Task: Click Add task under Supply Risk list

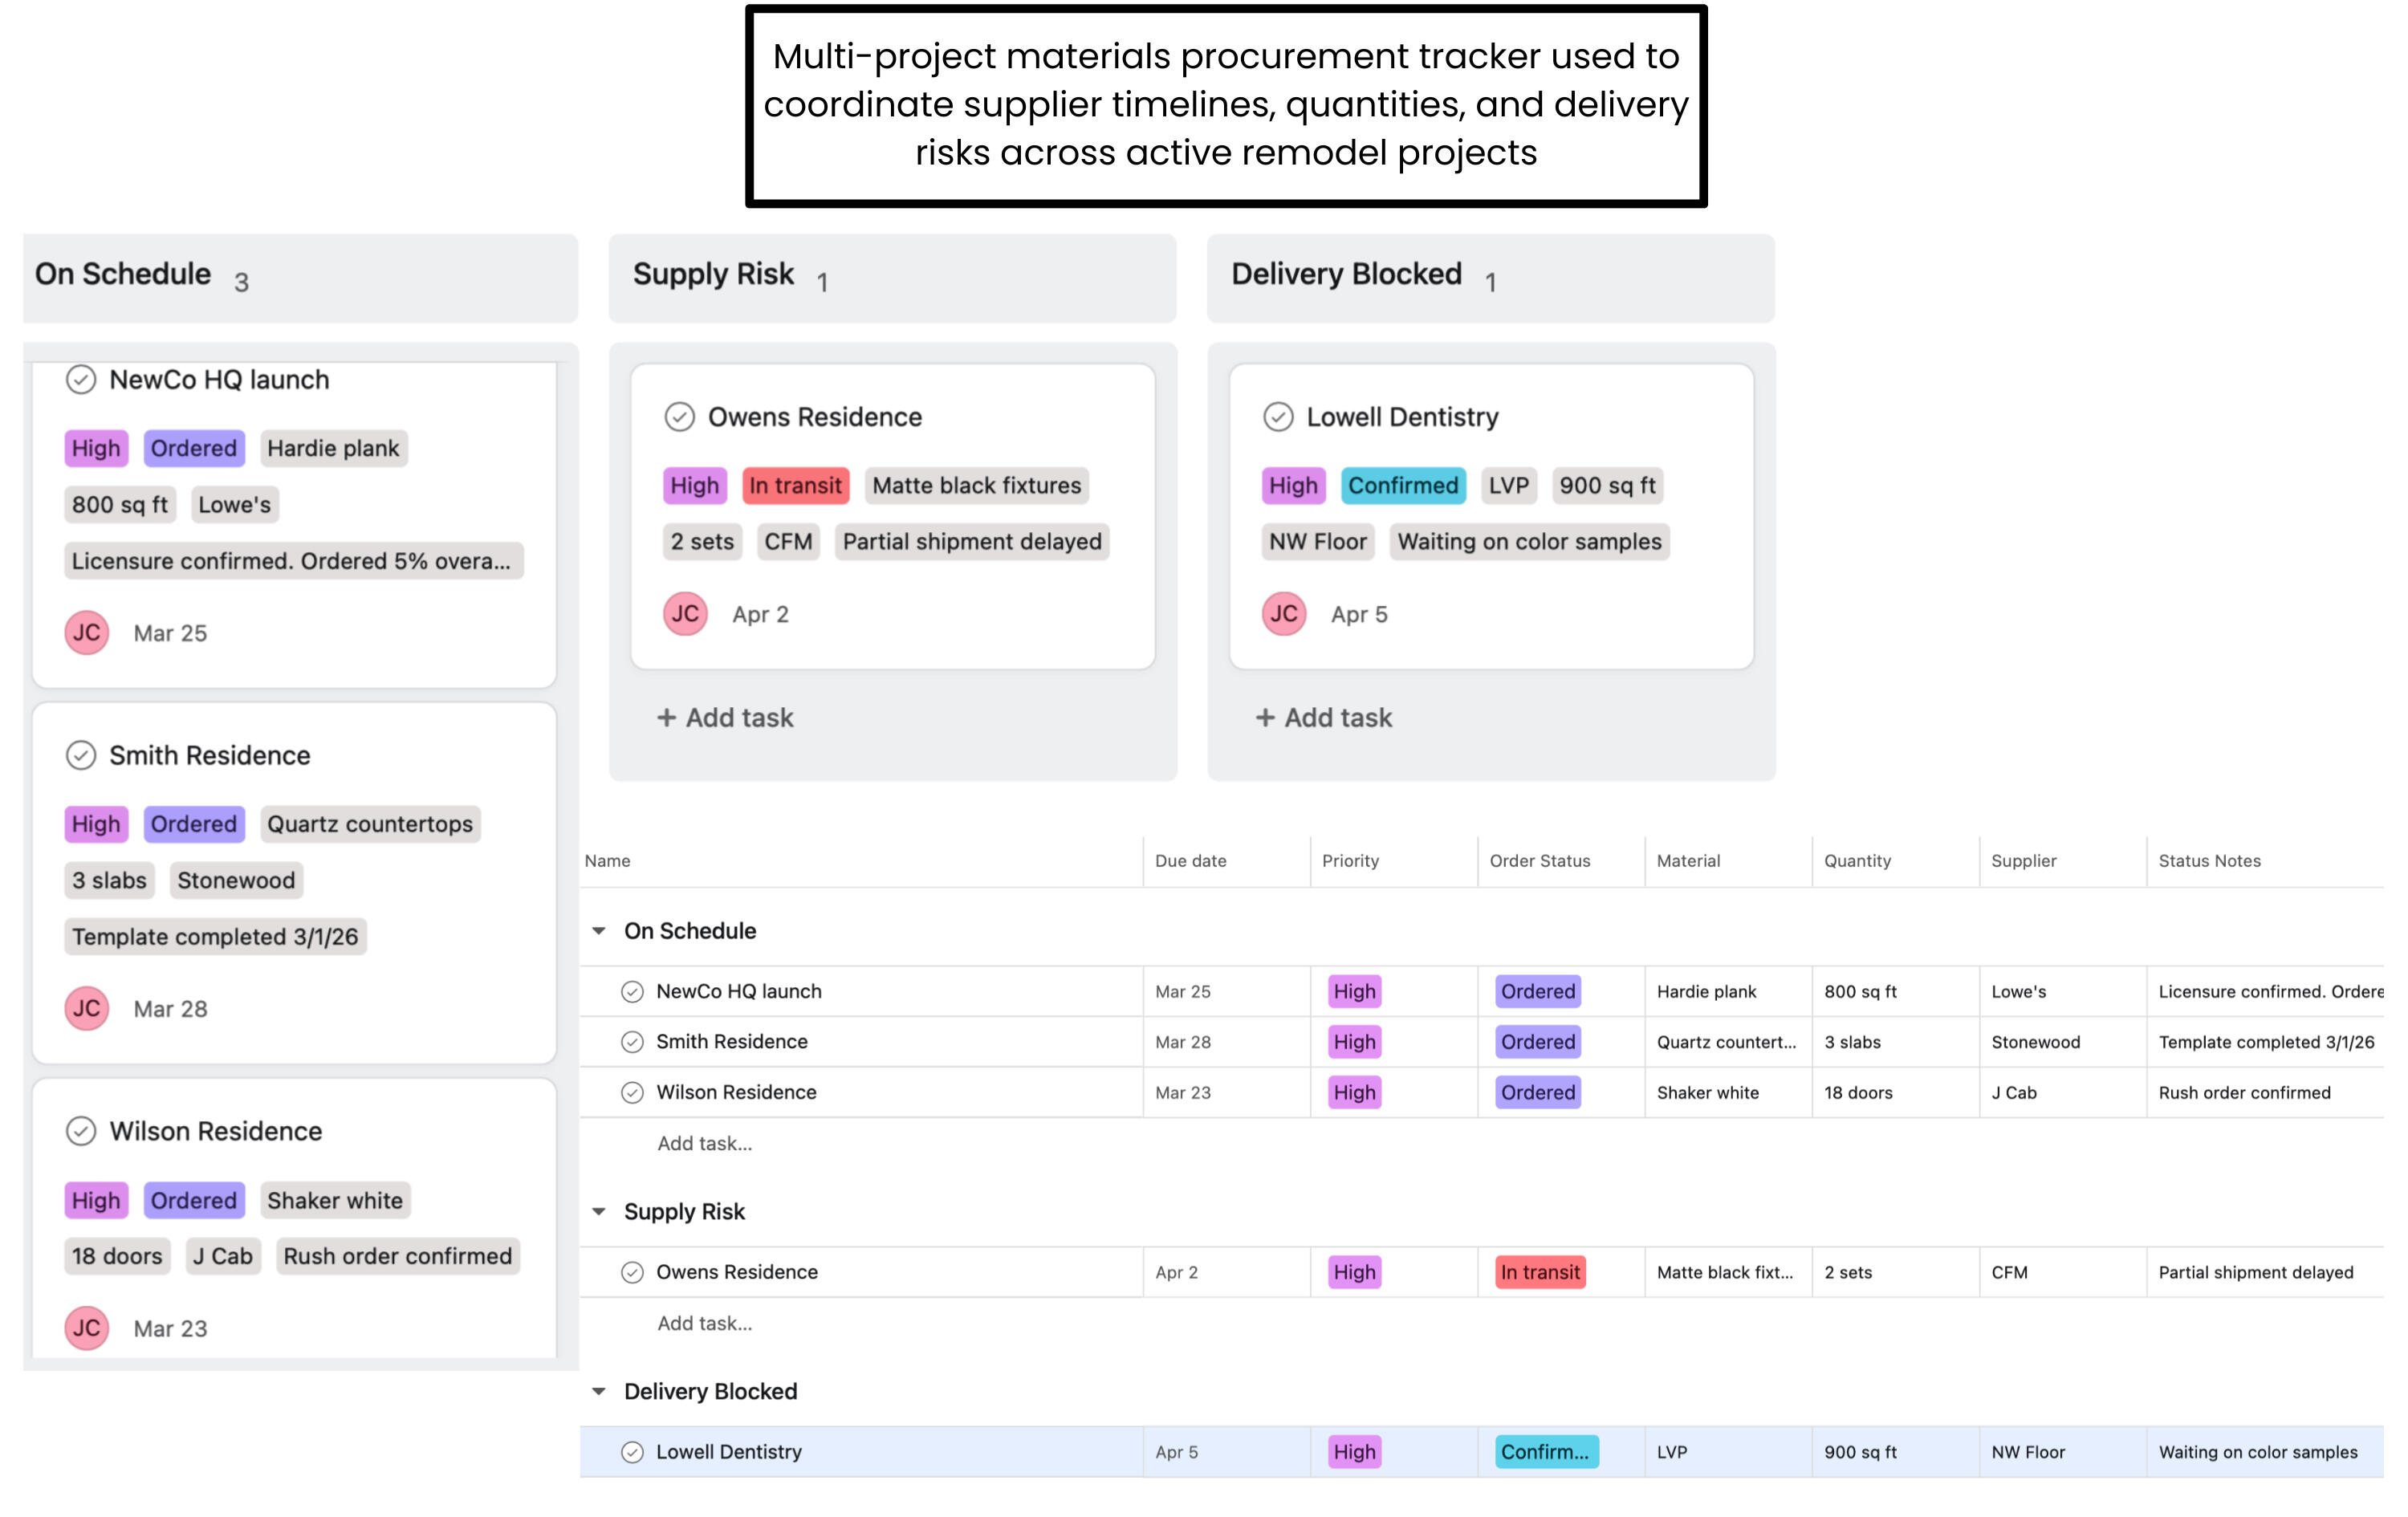Action: [x=704, y=1323]
